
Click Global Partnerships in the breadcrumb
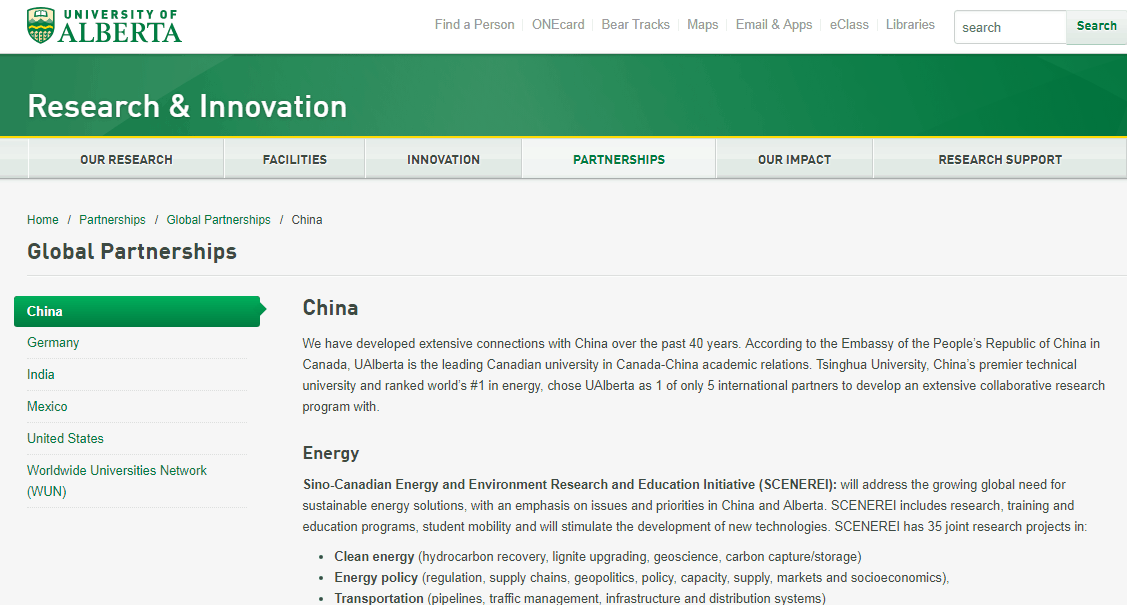click(218, 220)
